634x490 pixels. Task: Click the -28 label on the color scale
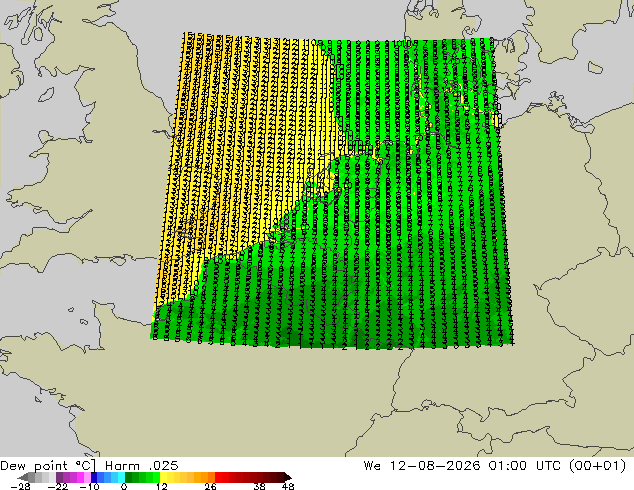pos(20,486)
